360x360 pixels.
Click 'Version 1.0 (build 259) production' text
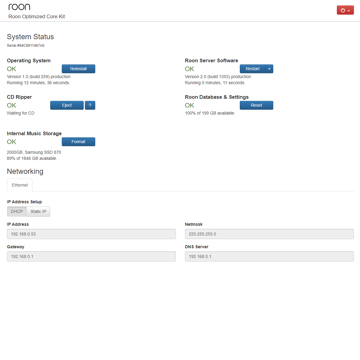[39, 77]
